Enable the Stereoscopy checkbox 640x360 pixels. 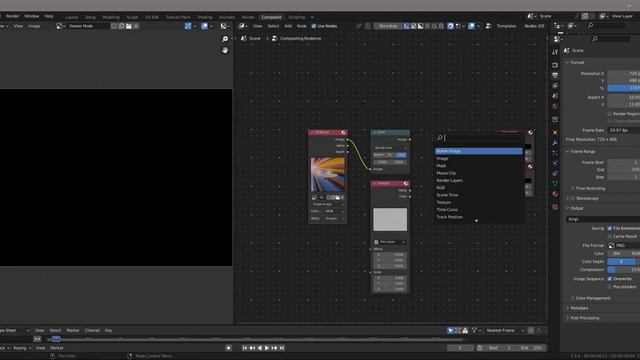pyautogui.click(x=573, y=198)
